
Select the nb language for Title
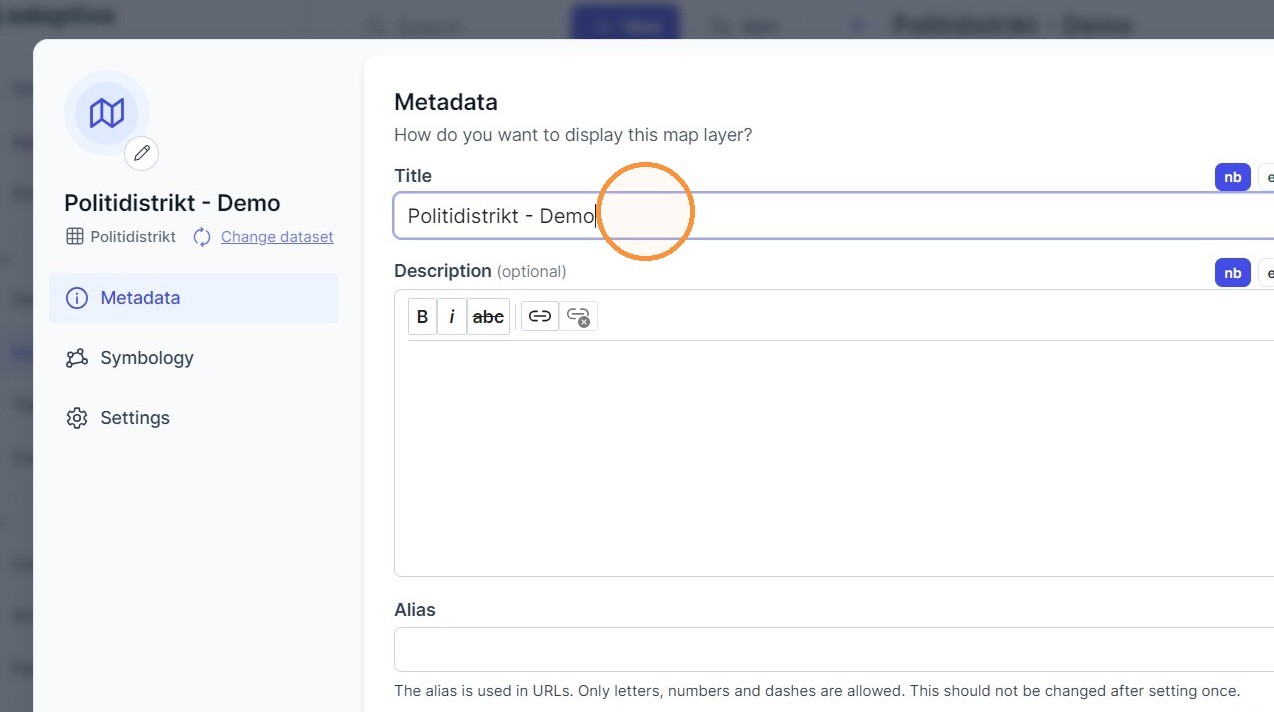(1233, 177)
